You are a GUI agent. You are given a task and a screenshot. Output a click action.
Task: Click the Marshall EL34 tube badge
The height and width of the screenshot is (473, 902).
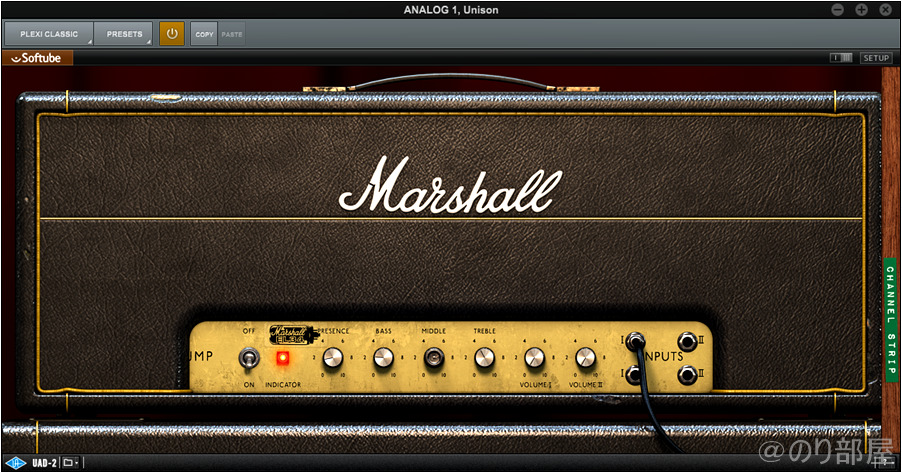(x=293, y=335)
